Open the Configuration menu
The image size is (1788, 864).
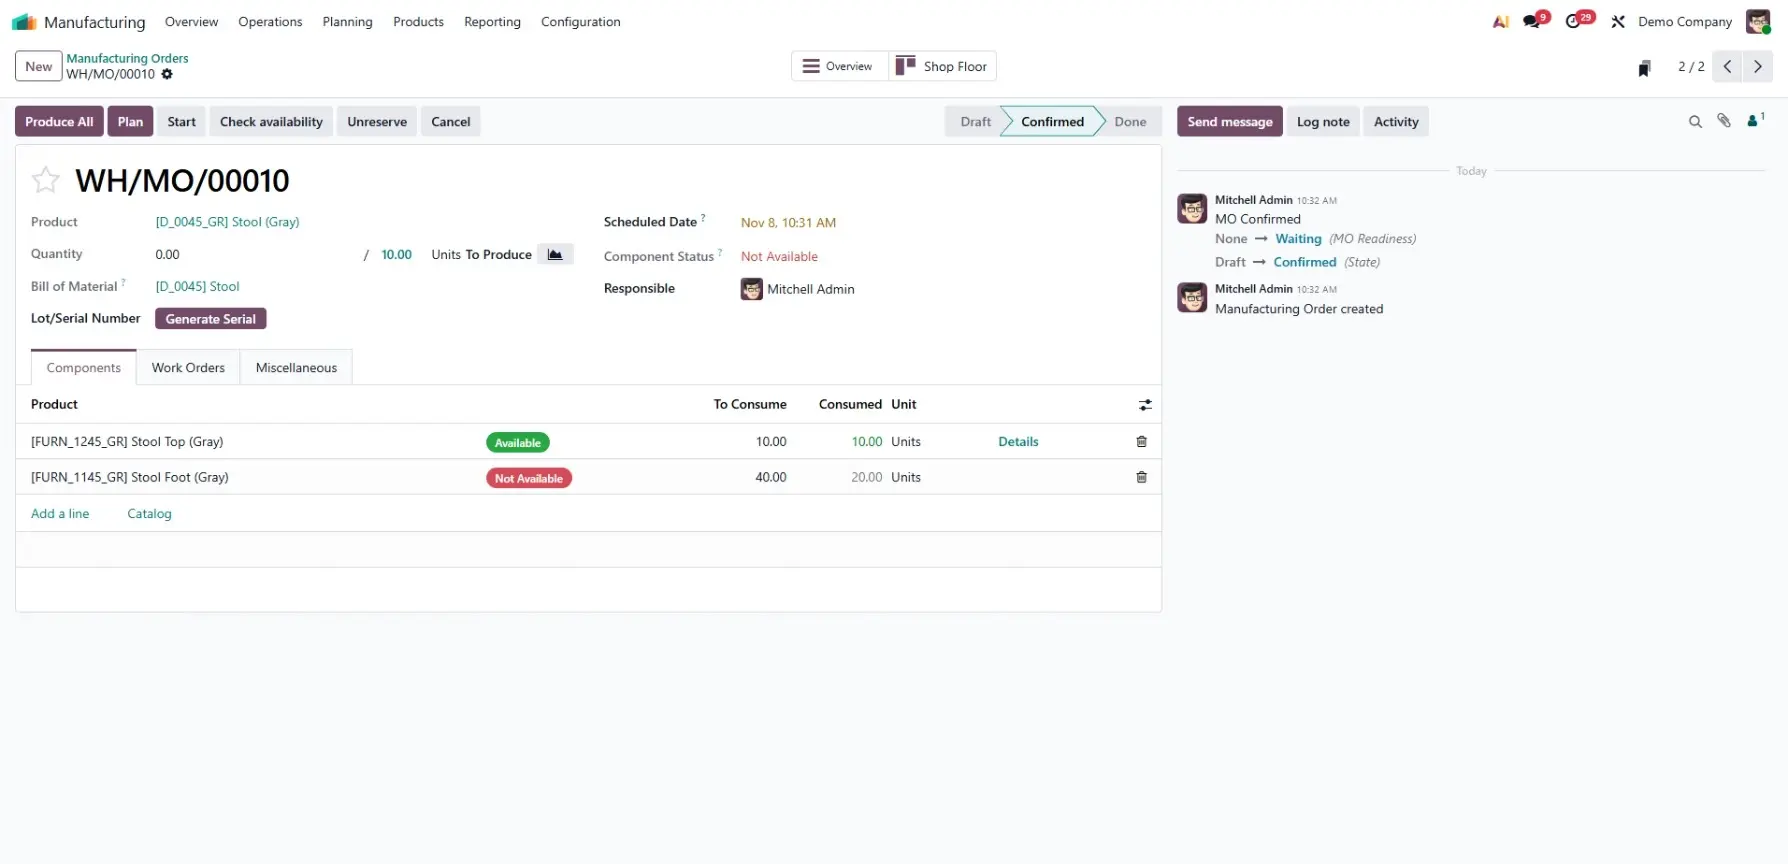pos(580,22)
